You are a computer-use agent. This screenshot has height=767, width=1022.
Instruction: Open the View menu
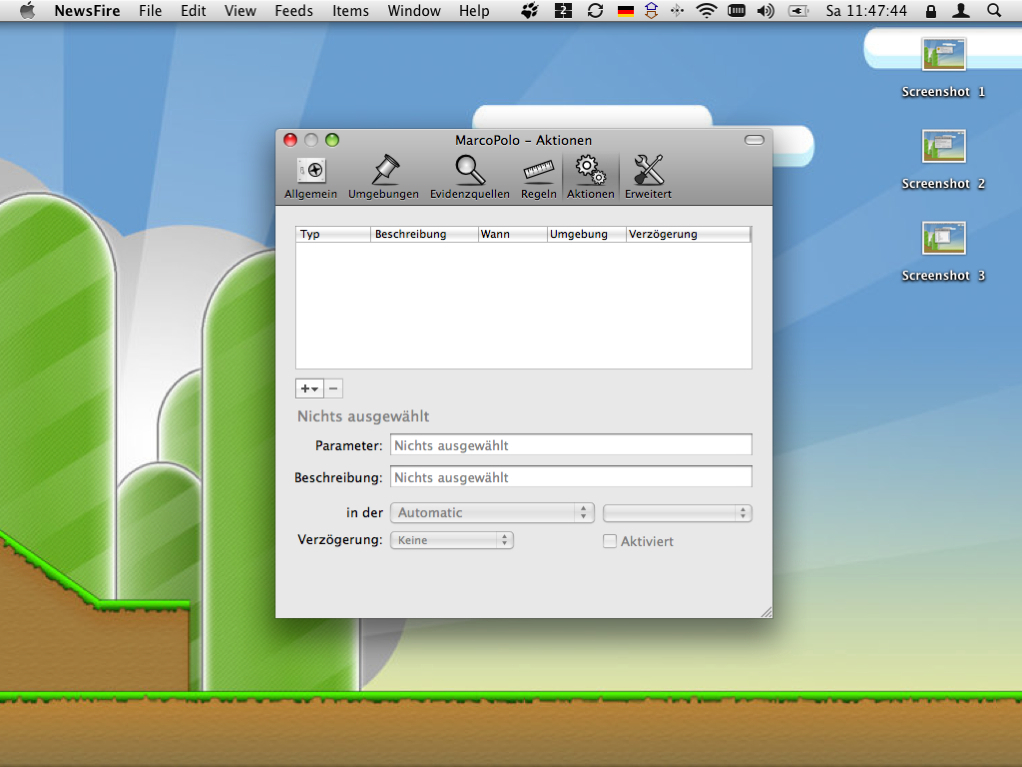(241, 10)
